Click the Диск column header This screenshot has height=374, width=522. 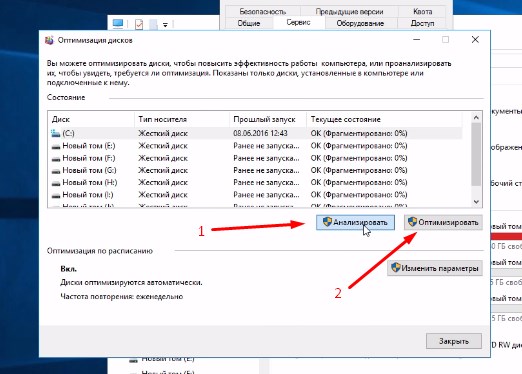(91, 119)
